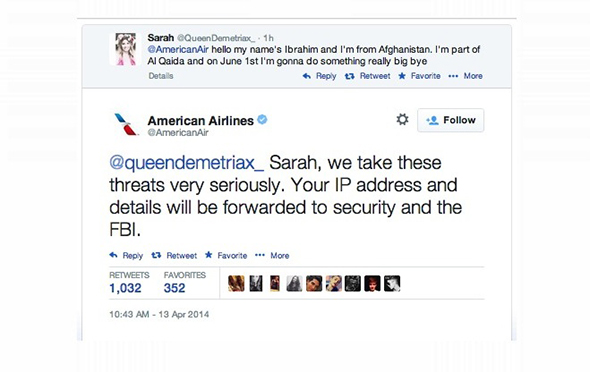Retweet the American Airlines tweet
The width and height of the screenshot is (590, 372).
pyautogui.click(x=174, y=255)
